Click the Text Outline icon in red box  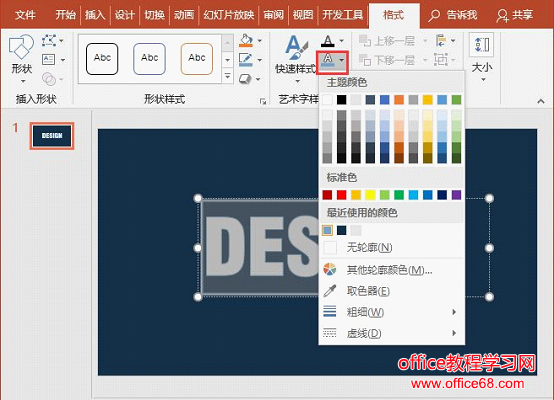pyautogui.click(x=328, y=60)
